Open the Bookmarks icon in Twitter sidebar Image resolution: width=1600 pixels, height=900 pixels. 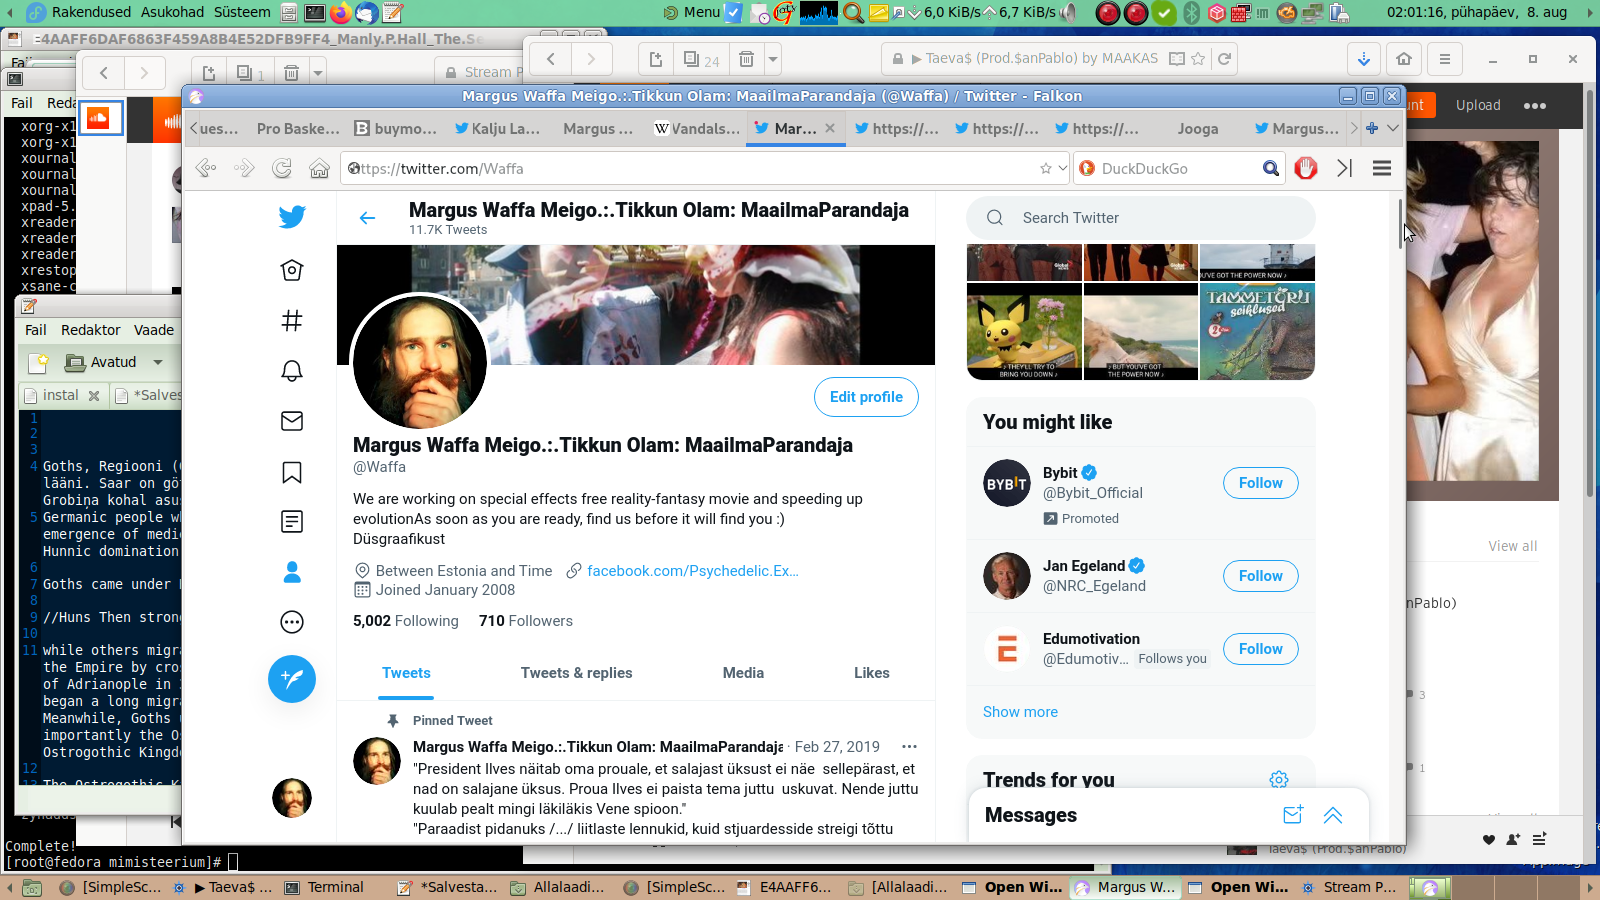pos(292,472)
